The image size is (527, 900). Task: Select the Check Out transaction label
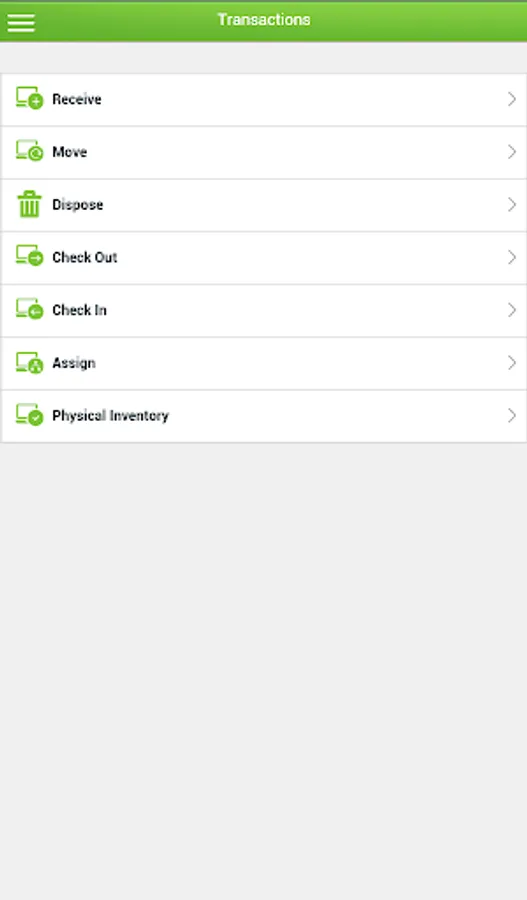click(85, 257)
